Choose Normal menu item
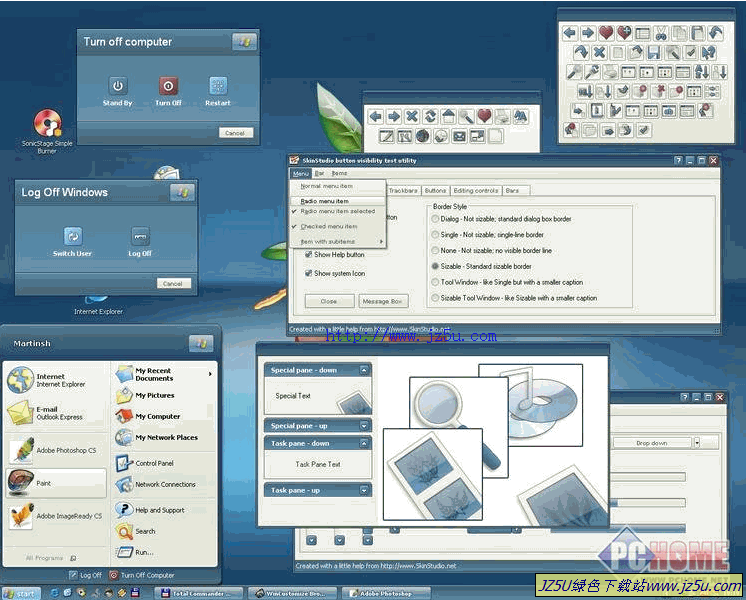 338,186
